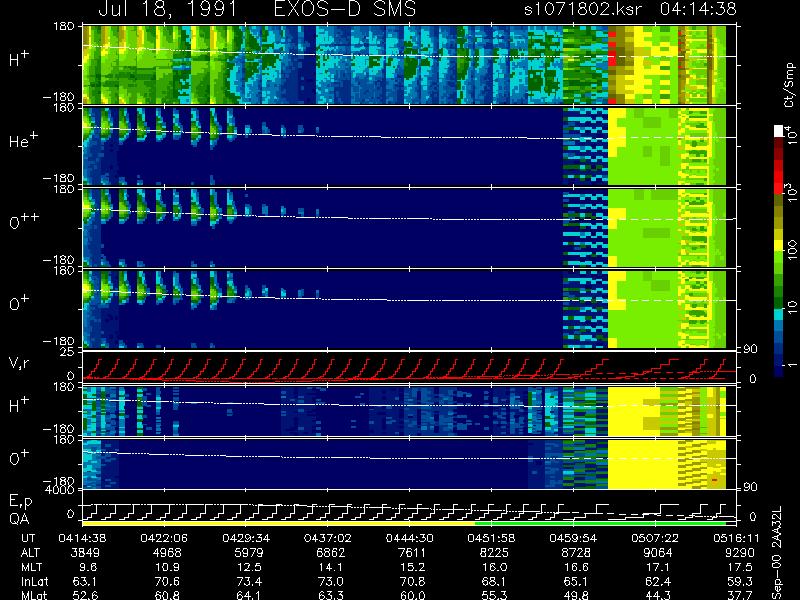
Task: Click the UT tick value '0516:11'
Action: 736,538
